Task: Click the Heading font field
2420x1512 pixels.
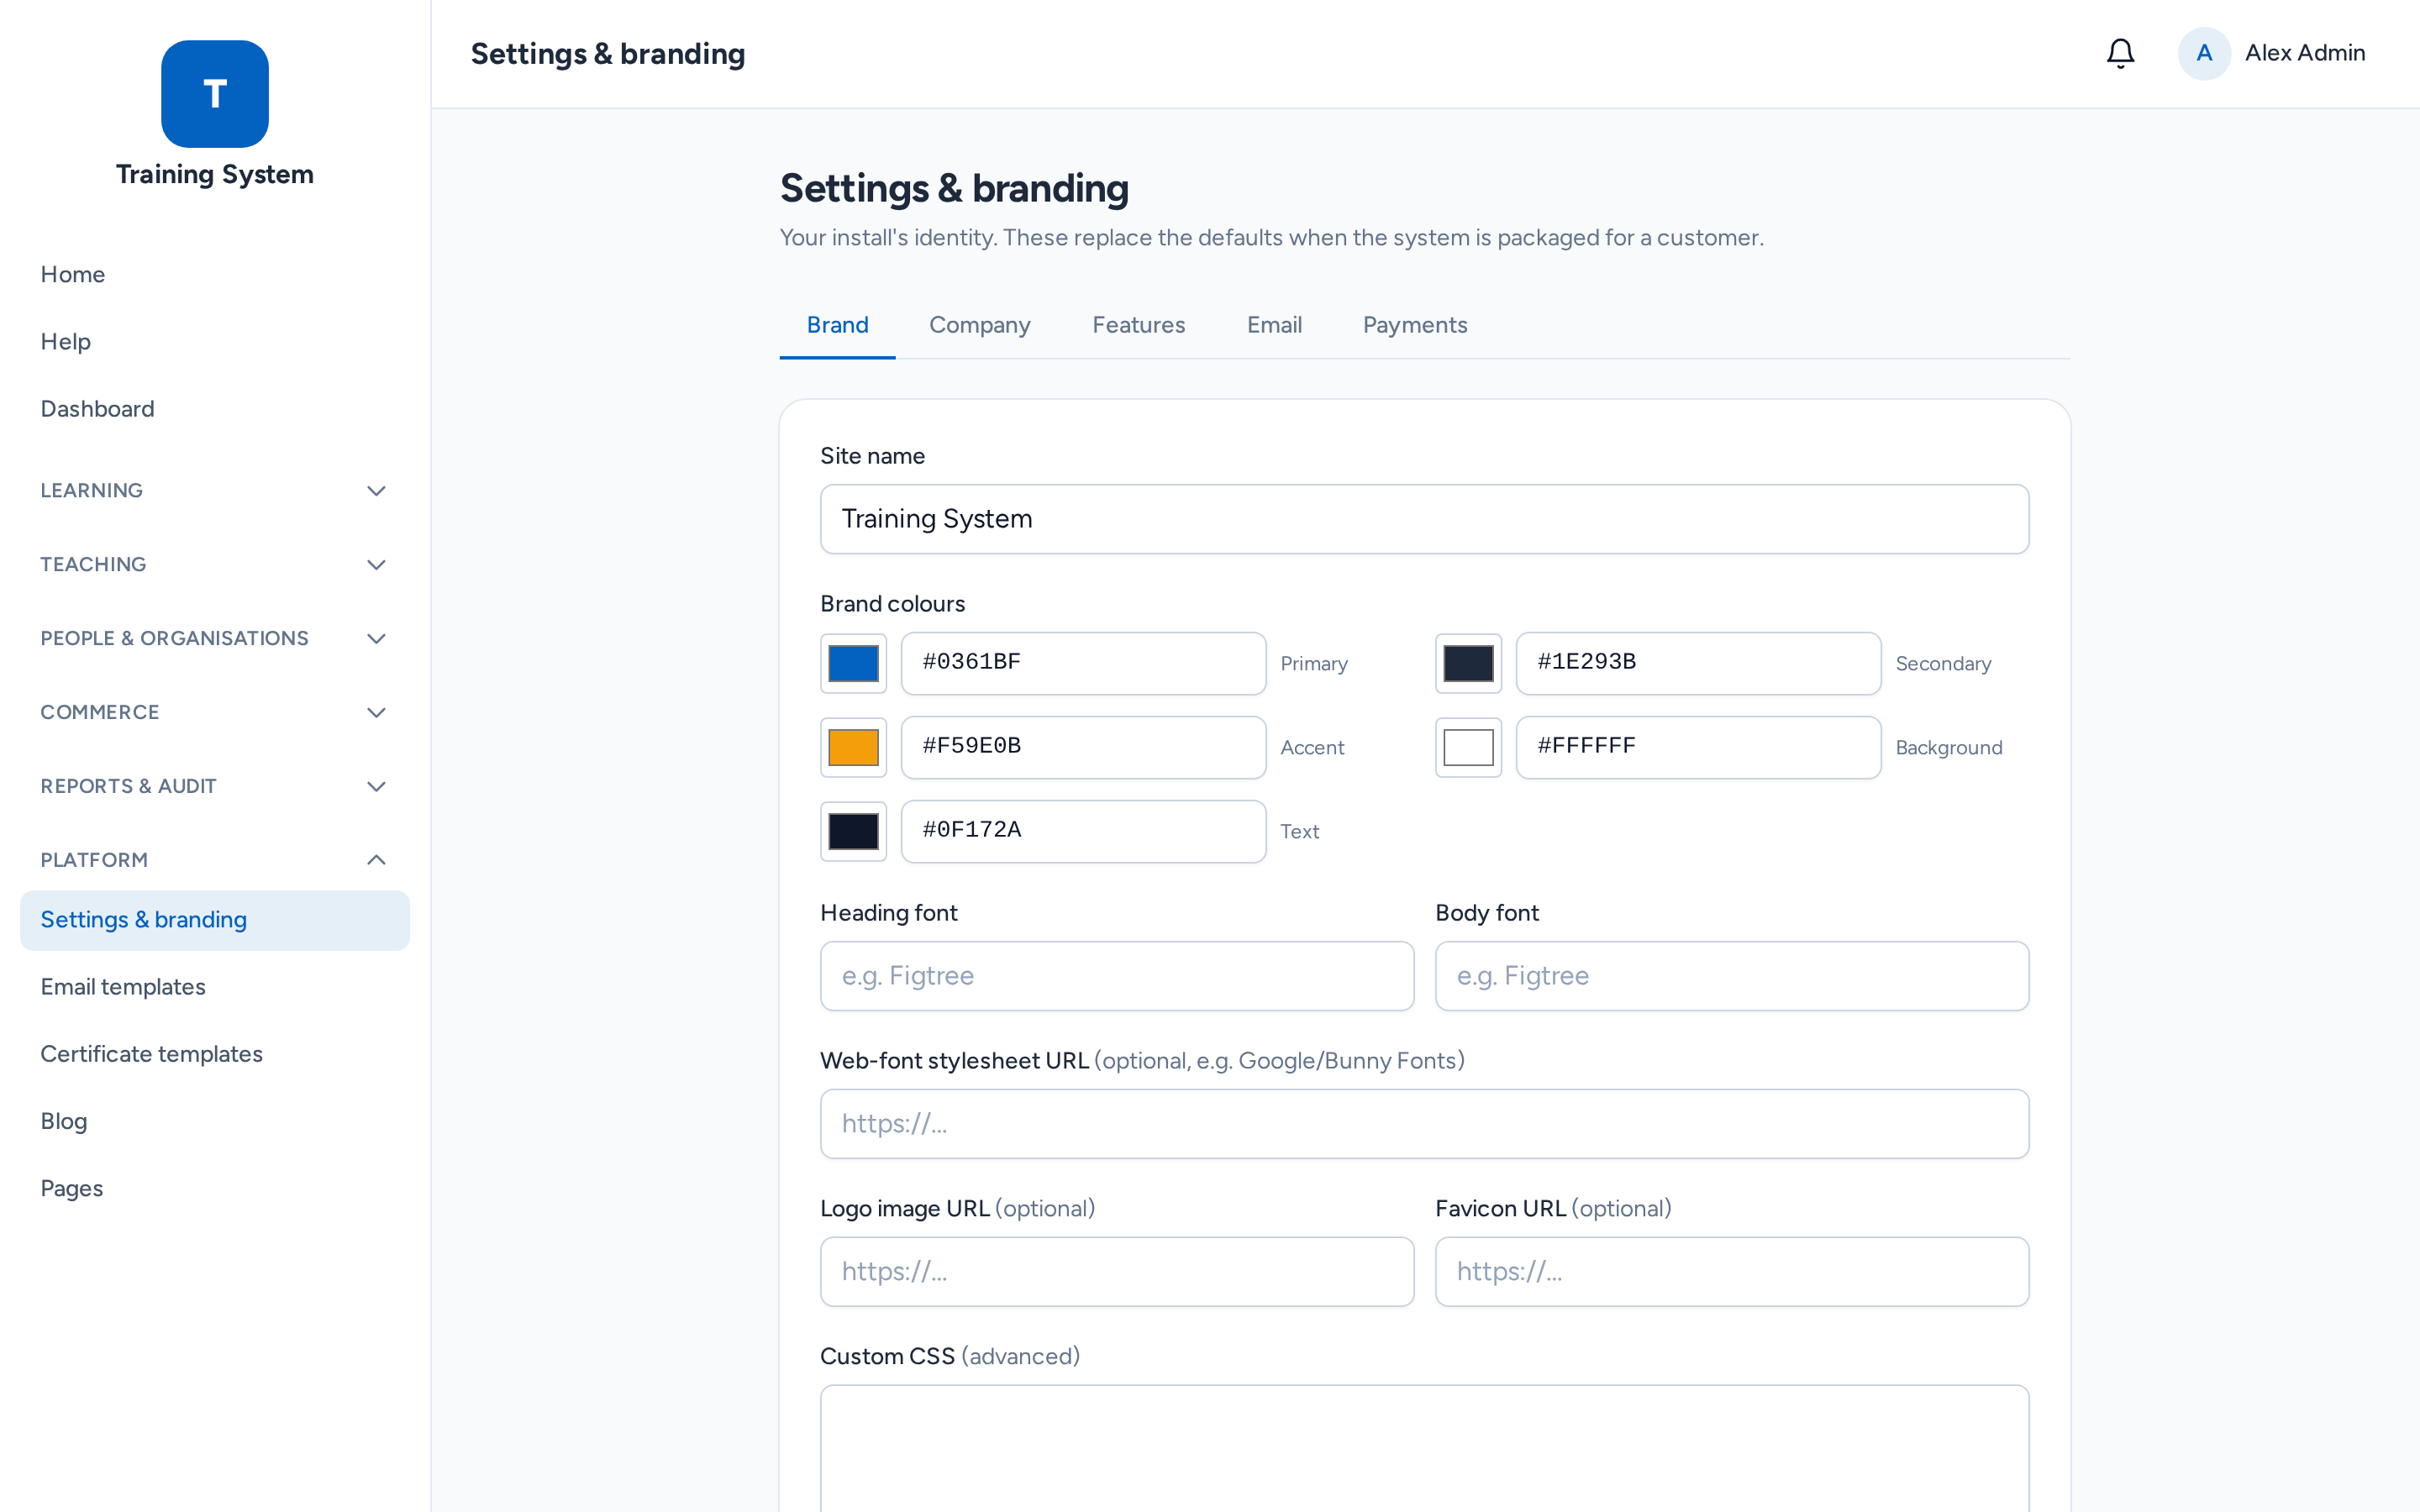Action: coord(1117,976)
